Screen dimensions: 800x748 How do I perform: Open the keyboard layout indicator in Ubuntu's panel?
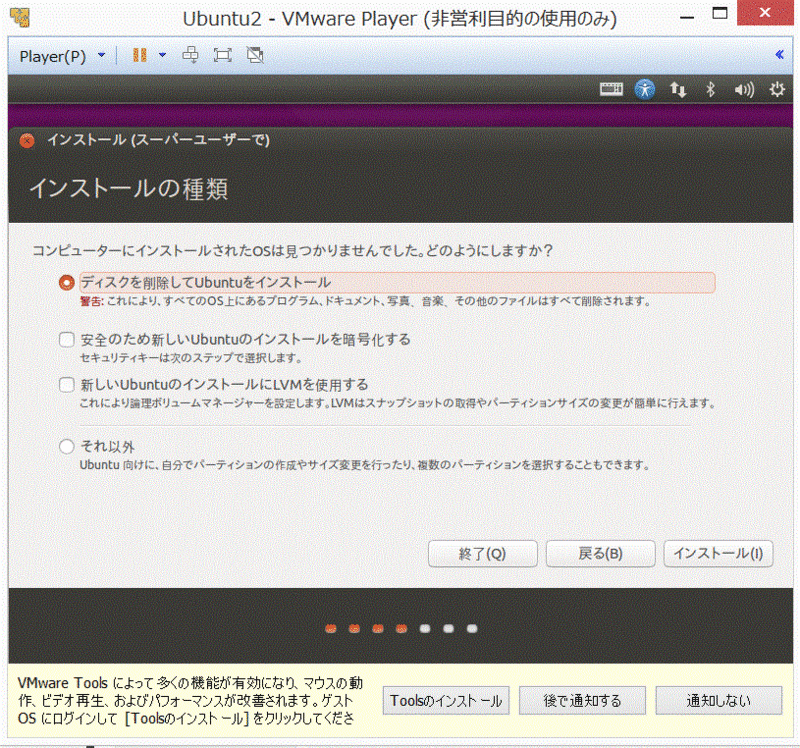pyautogui.click(x=612, y=90)
